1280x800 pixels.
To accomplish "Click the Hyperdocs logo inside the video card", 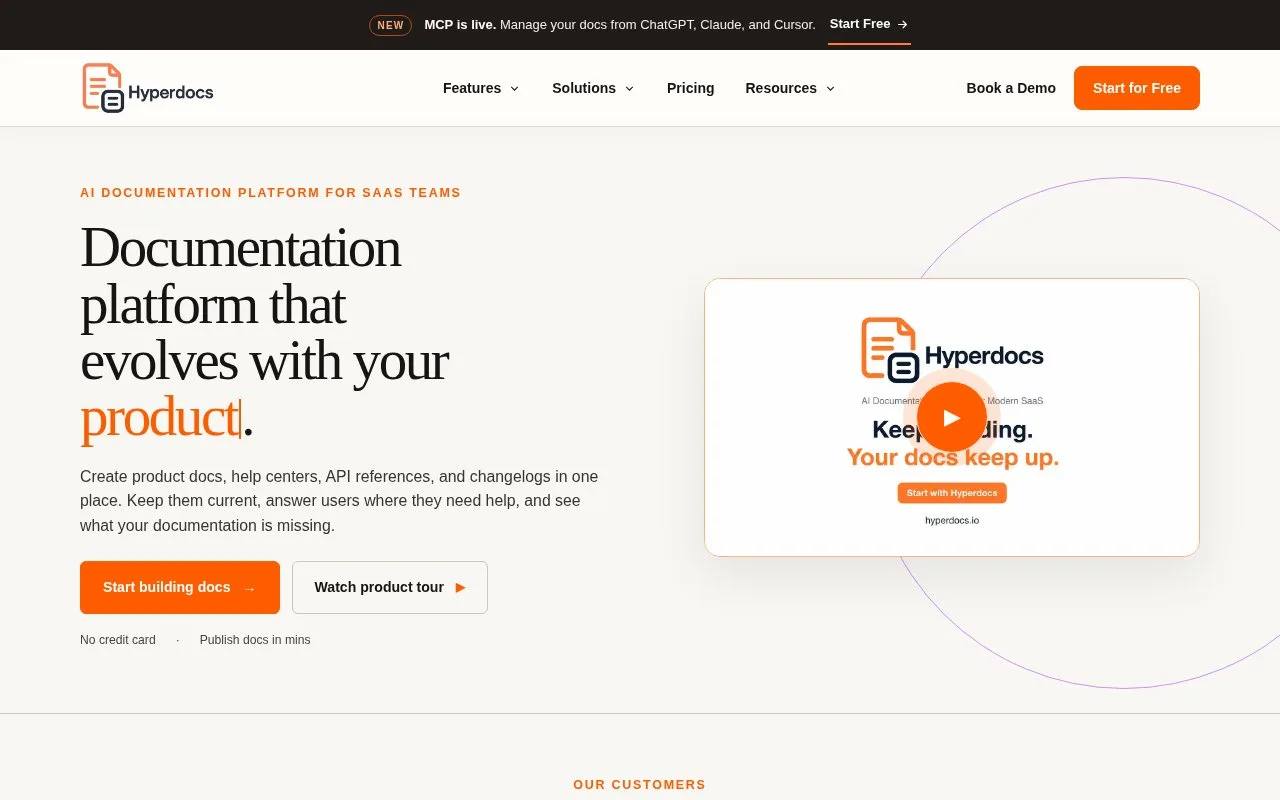I will coord(952,350).
